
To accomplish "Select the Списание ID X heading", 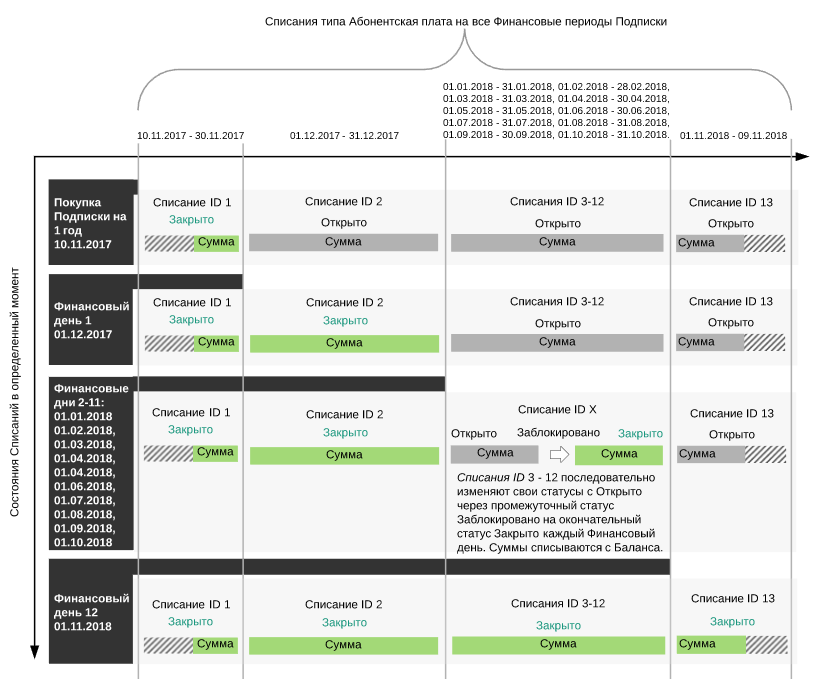I will coord(557,410).
